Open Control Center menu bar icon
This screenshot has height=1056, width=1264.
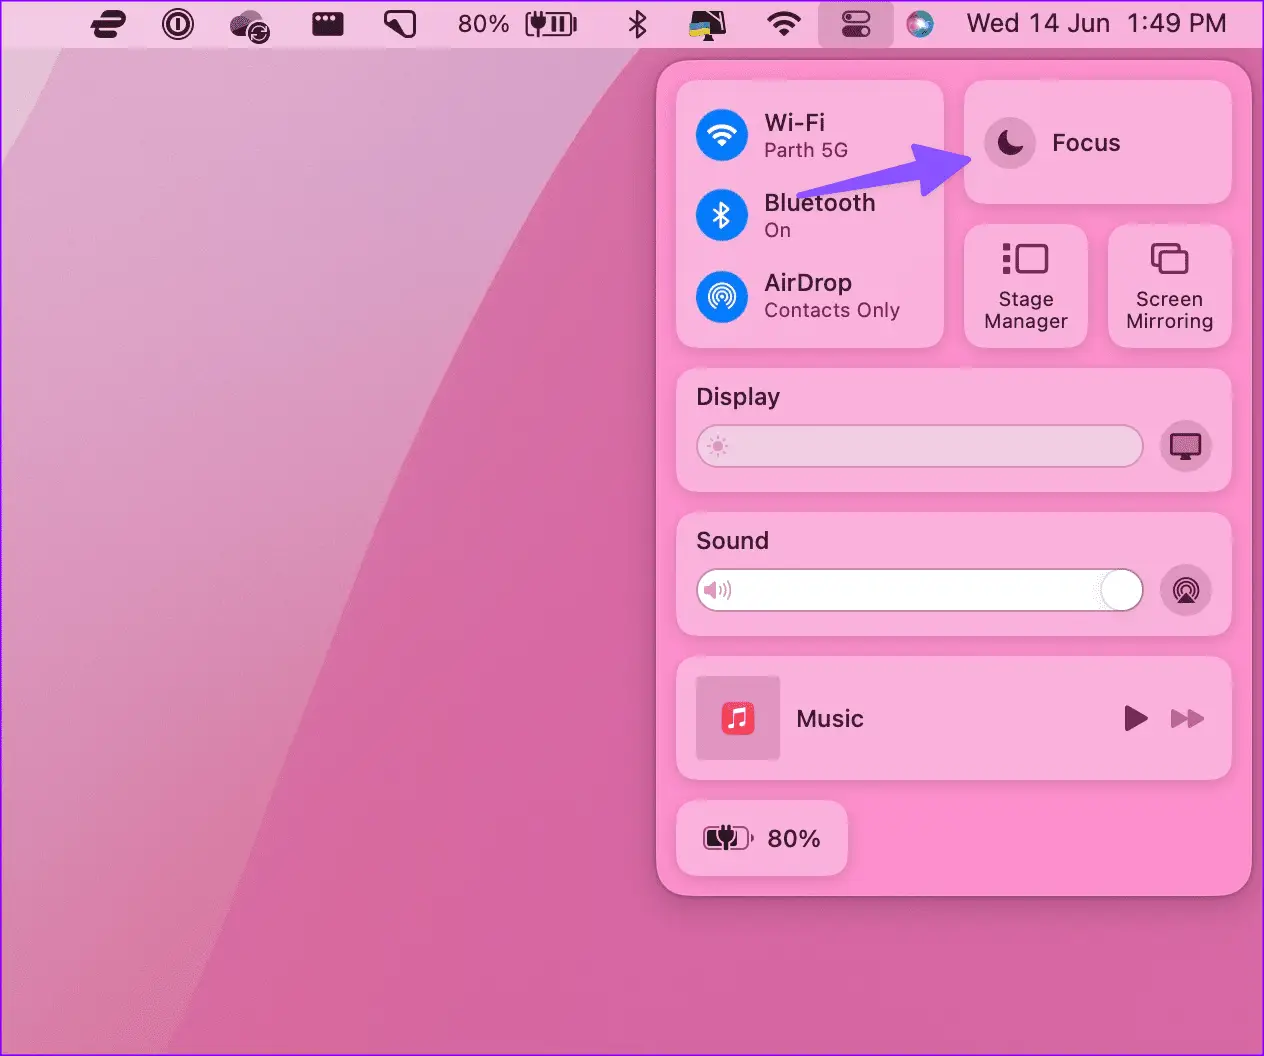856,24
